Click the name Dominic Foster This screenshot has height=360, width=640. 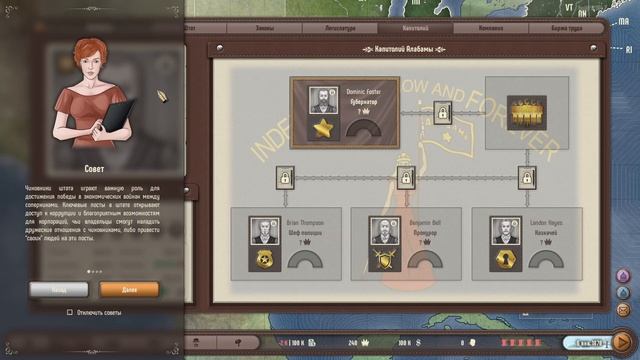coord(363,92)
